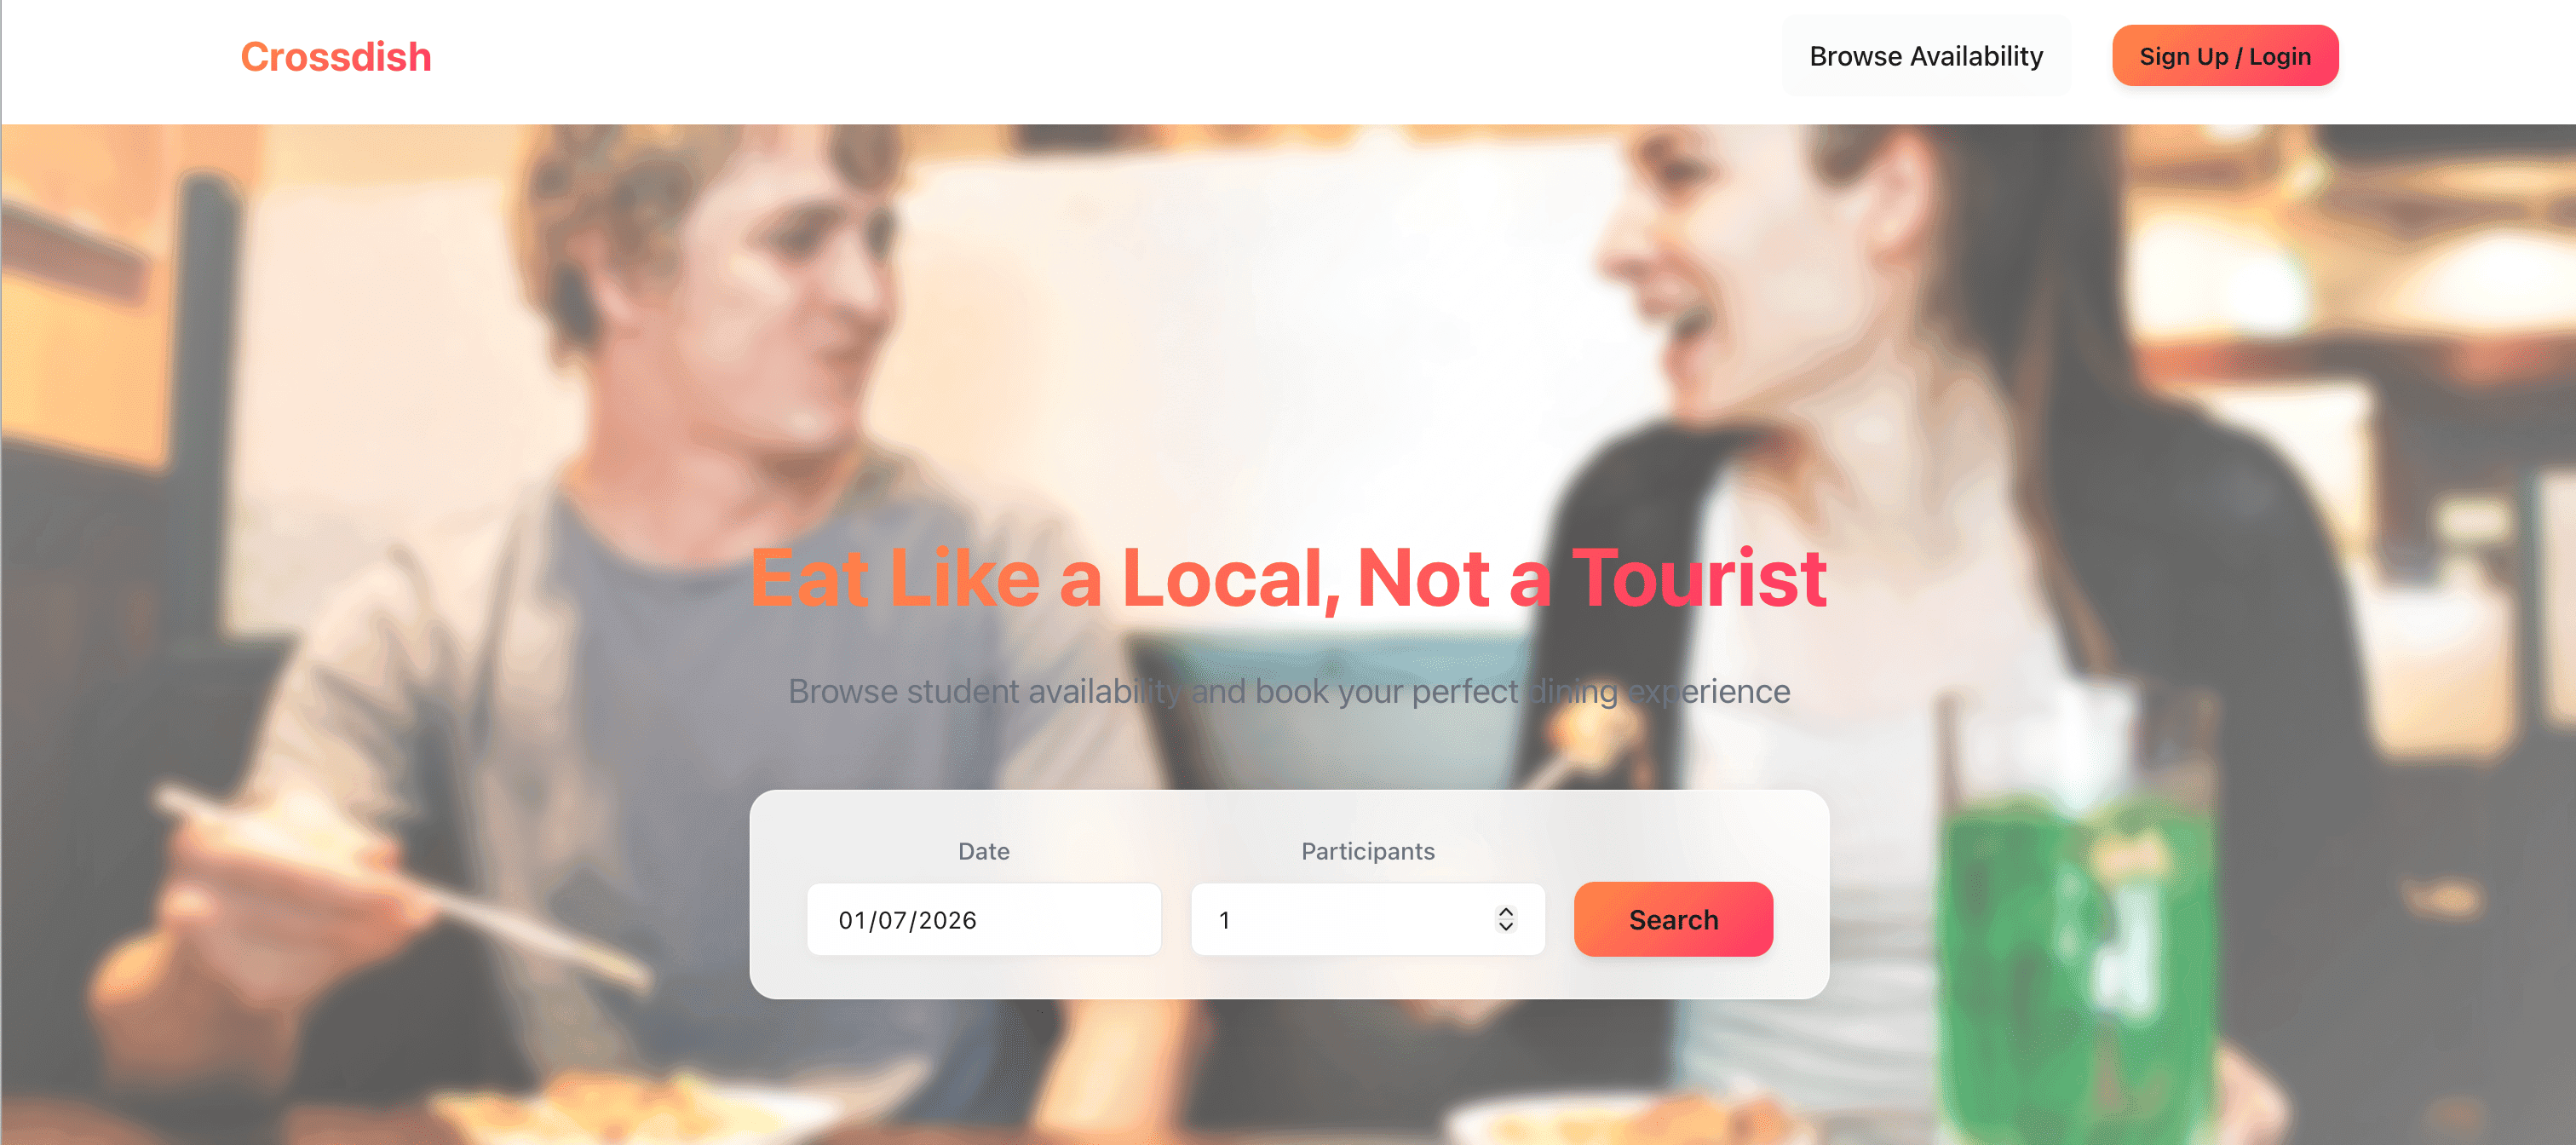Click the Date field label
The image size is (2576, 1145).
click(984, 851)
